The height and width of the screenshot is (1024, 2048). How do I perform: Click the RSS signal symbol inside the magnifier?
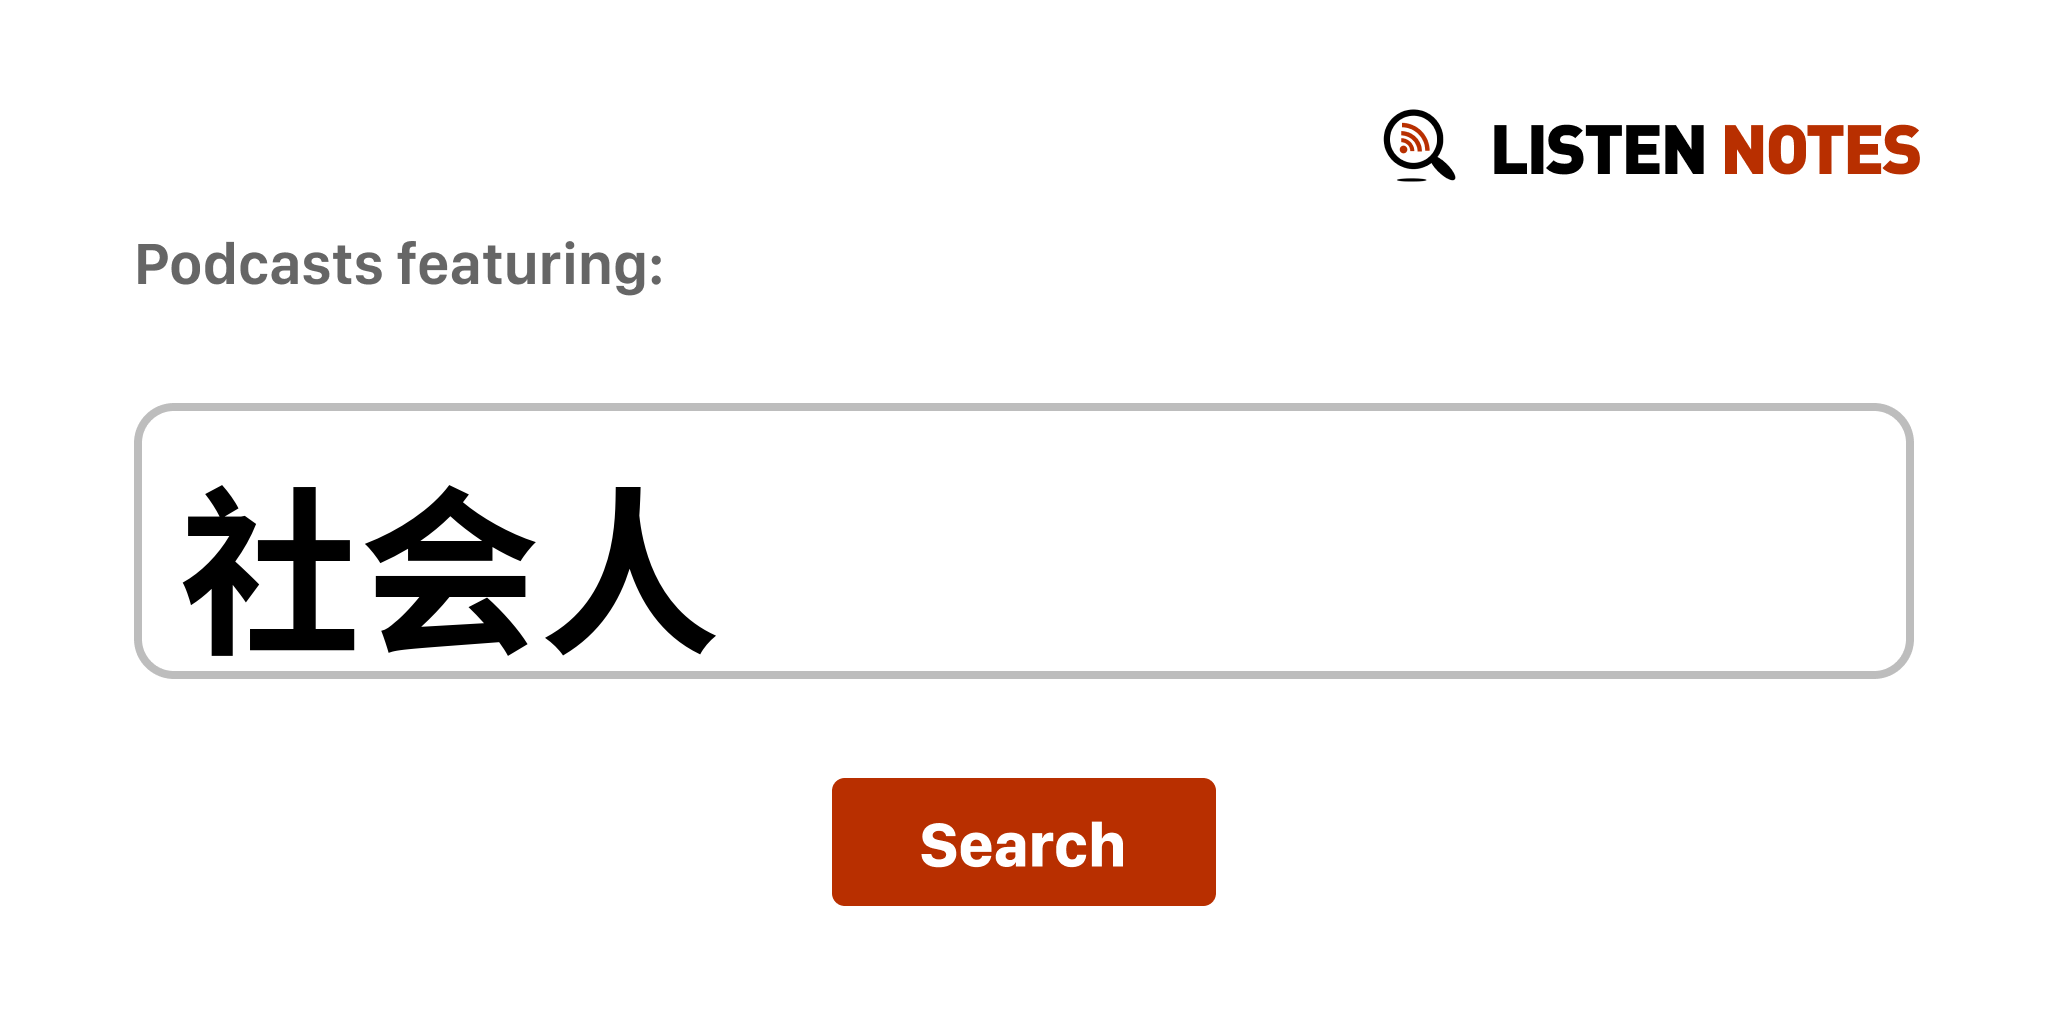point(1413,139)
